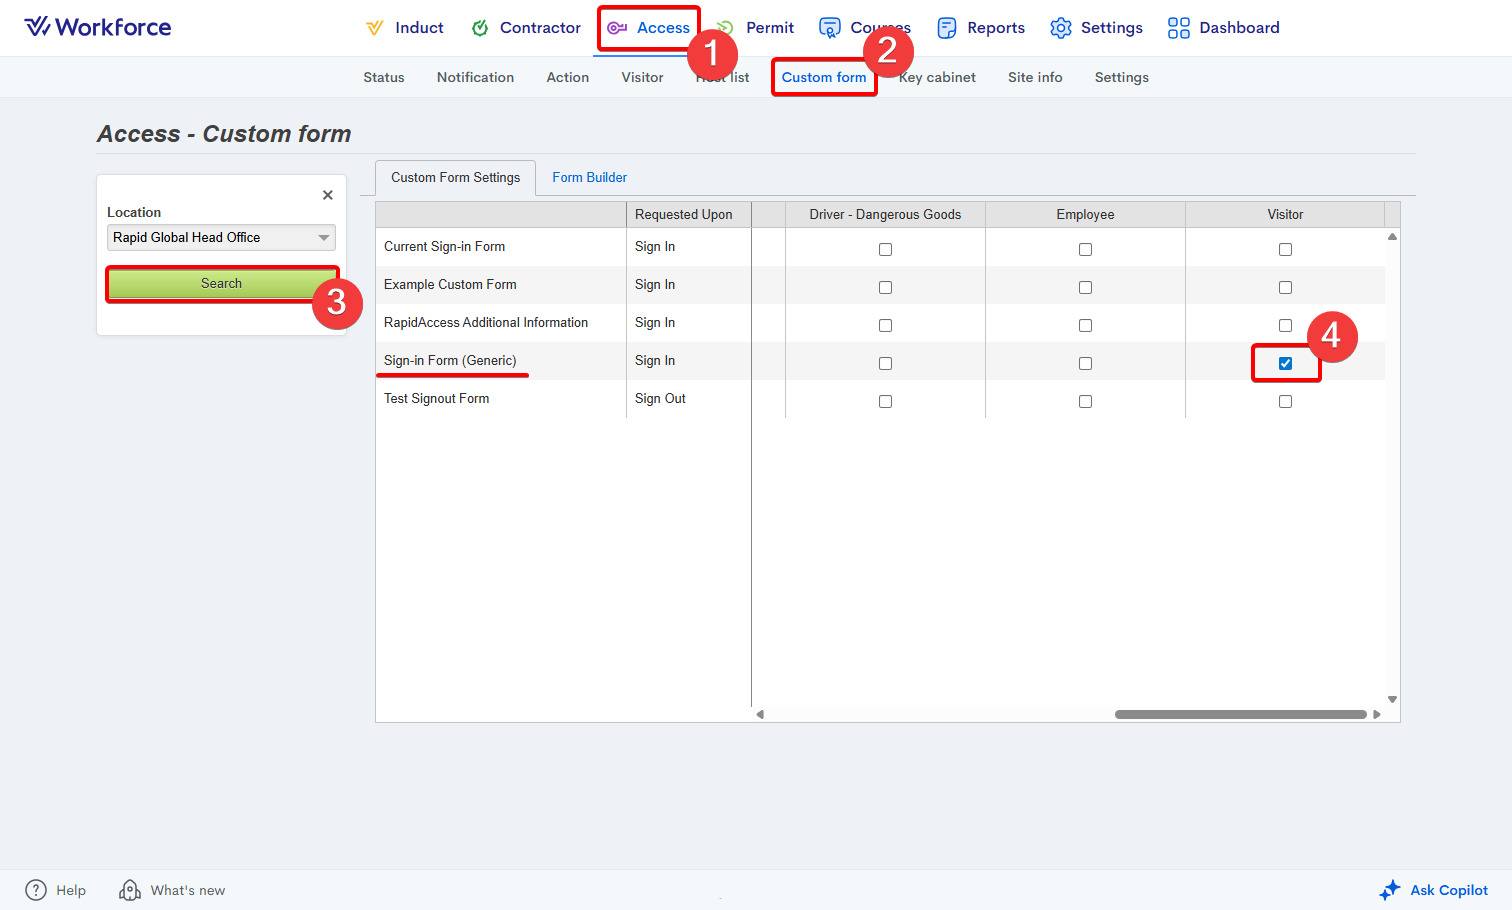Open the Contractor module icon
This screenshot has height=910, width=1512.
coord(480,28)
